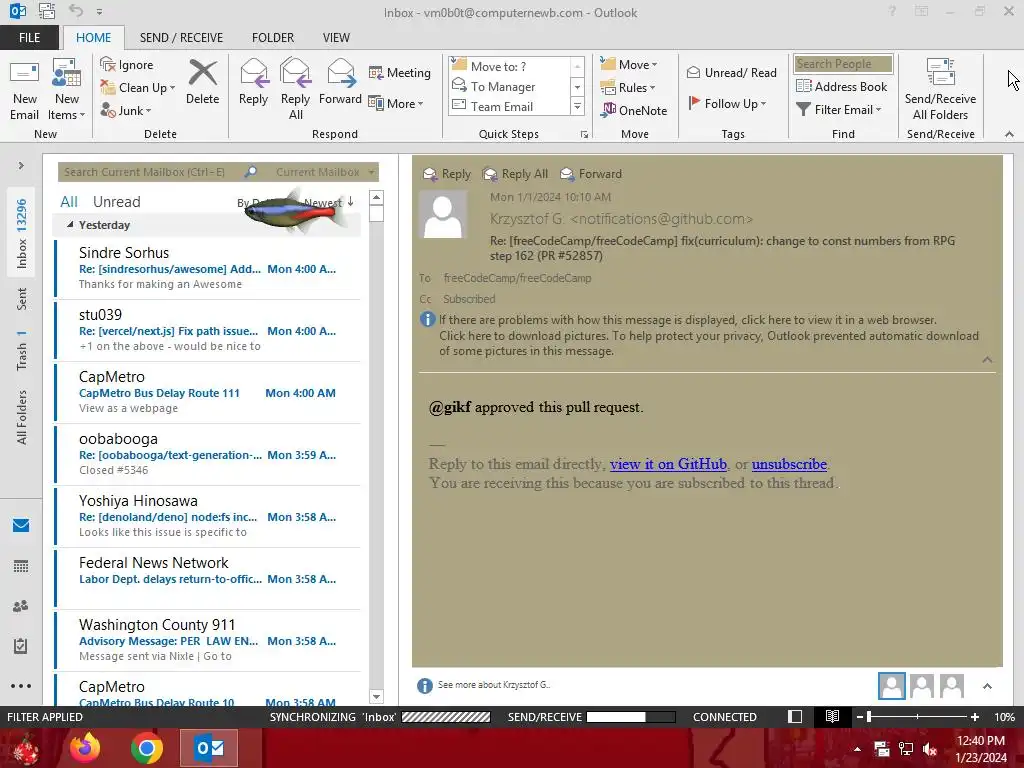Open Clean Up dropdown
Image resolution: width=1024 pixels, height=768 pixels.
click(138, 88)
